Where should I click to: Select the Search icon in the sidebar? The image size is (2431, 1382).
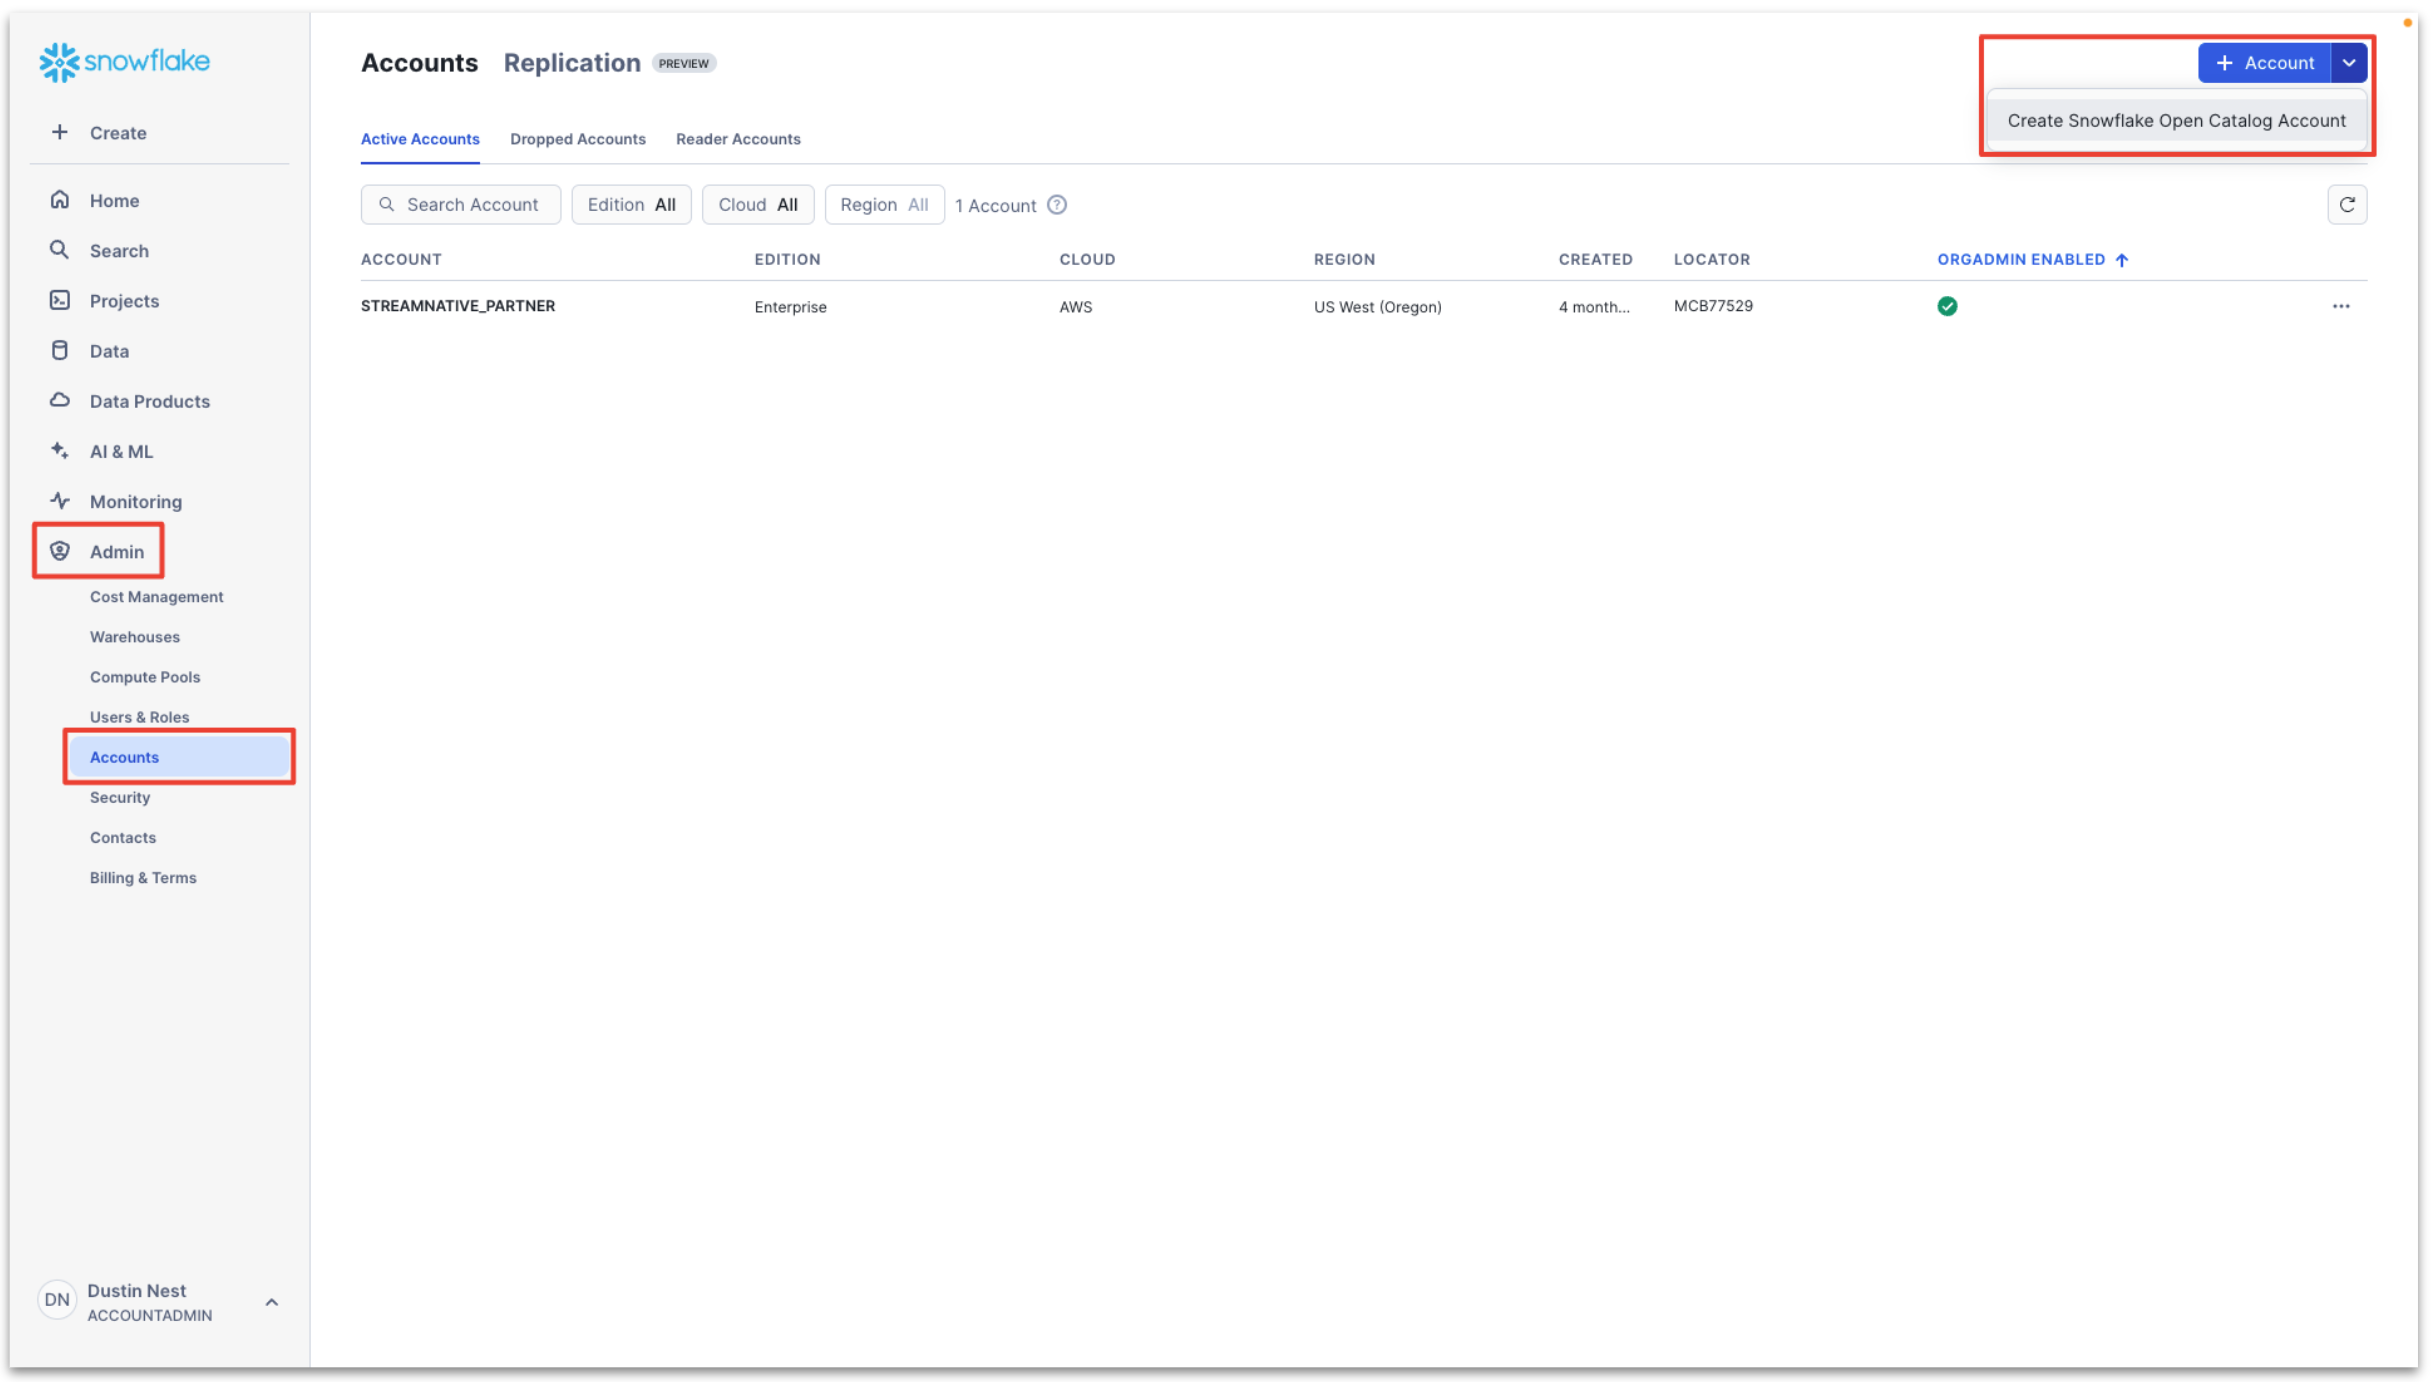[59, 250]
